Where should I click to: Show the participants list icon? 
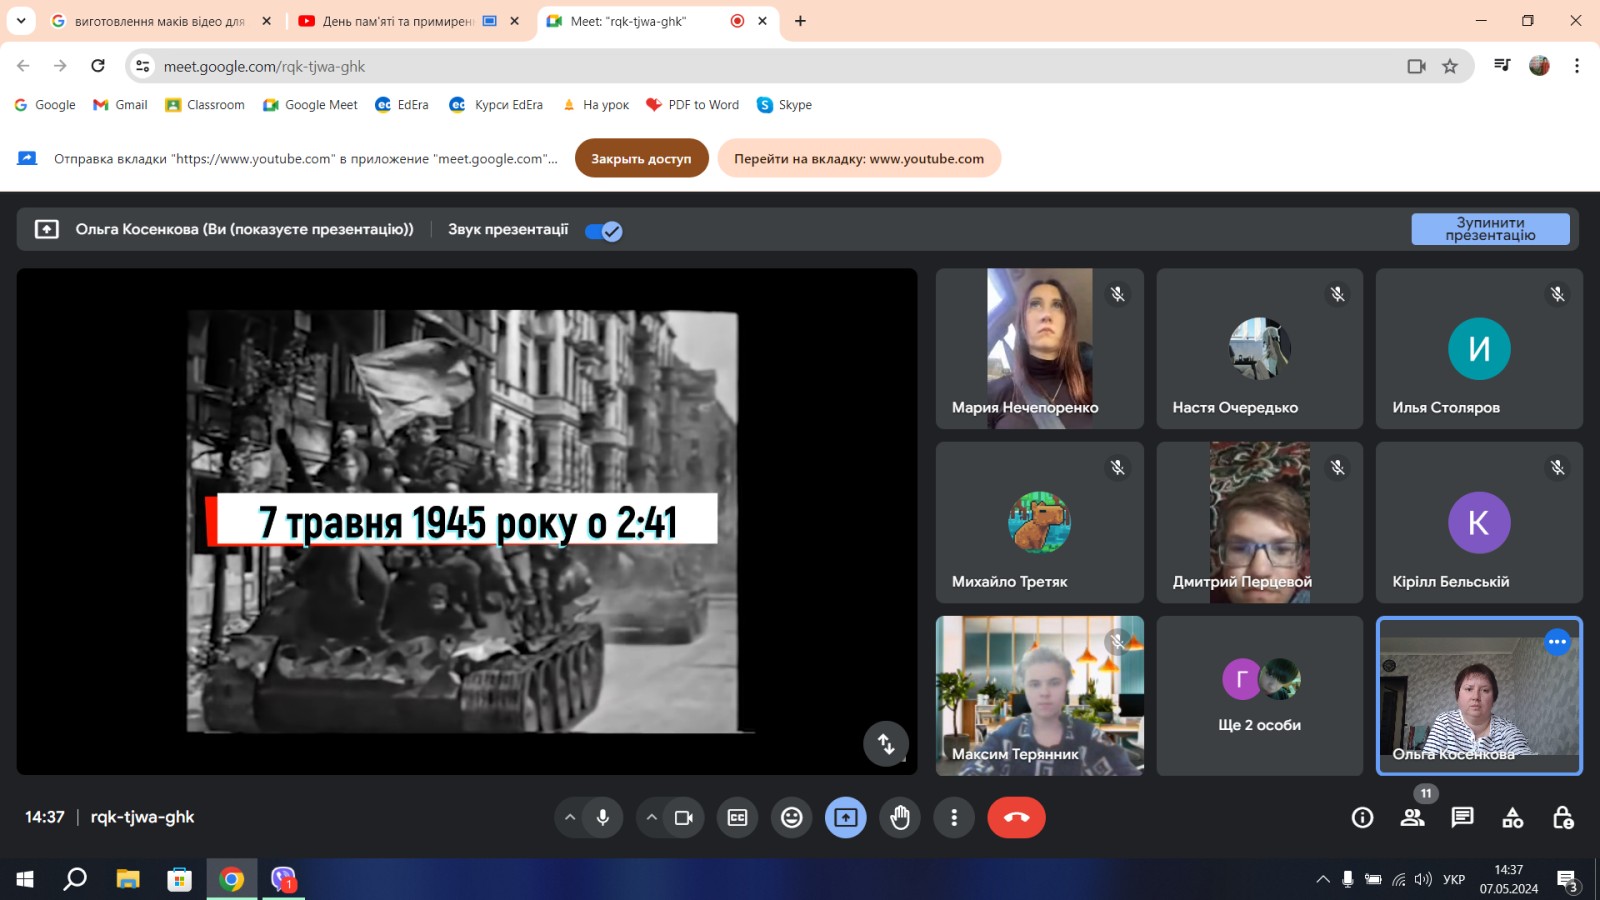pyautogui.click(x=1412, y=818)
